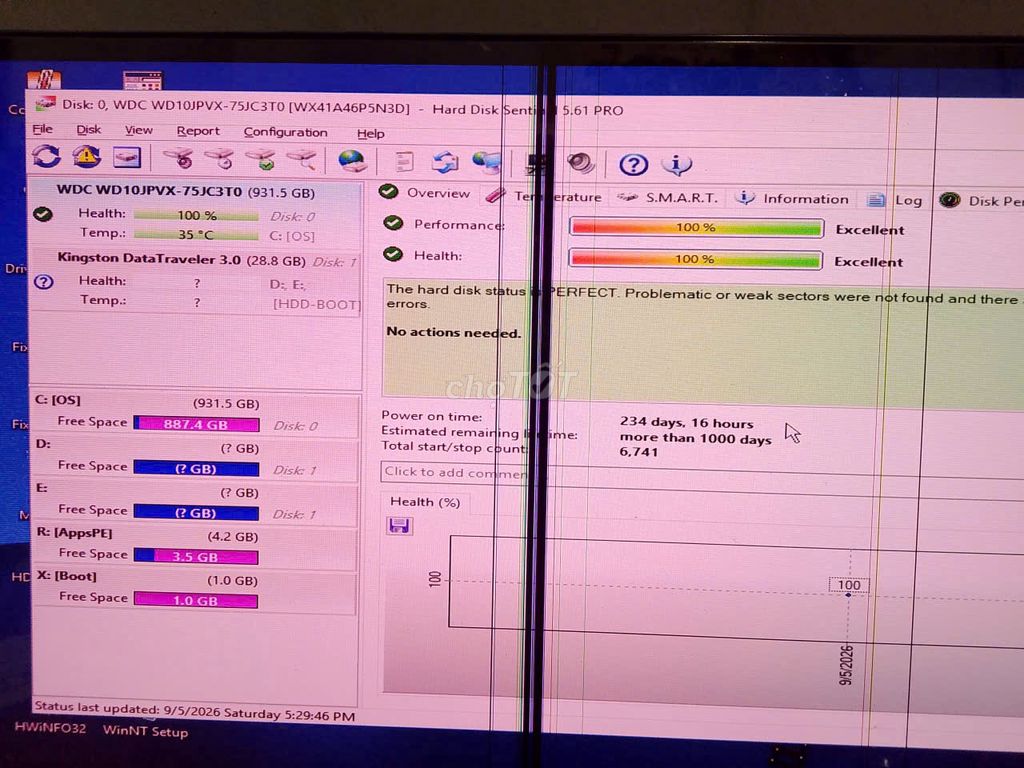
Task: Switch to the S.M.A.R.T. tab
Action: coord(667,198)
